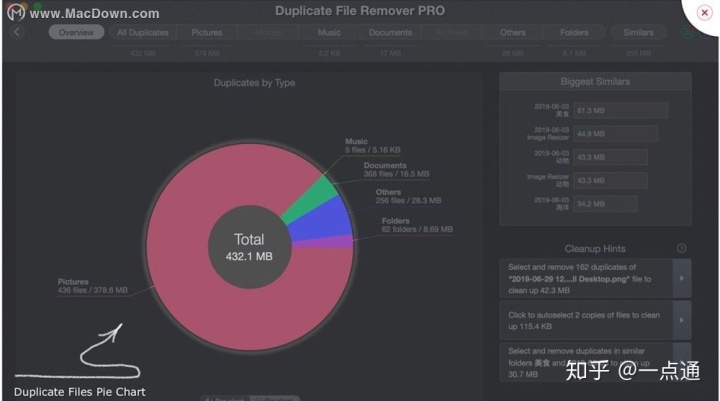
Task: Click '255 MB' size under Similars tab
Action: (x=638, y=53)
